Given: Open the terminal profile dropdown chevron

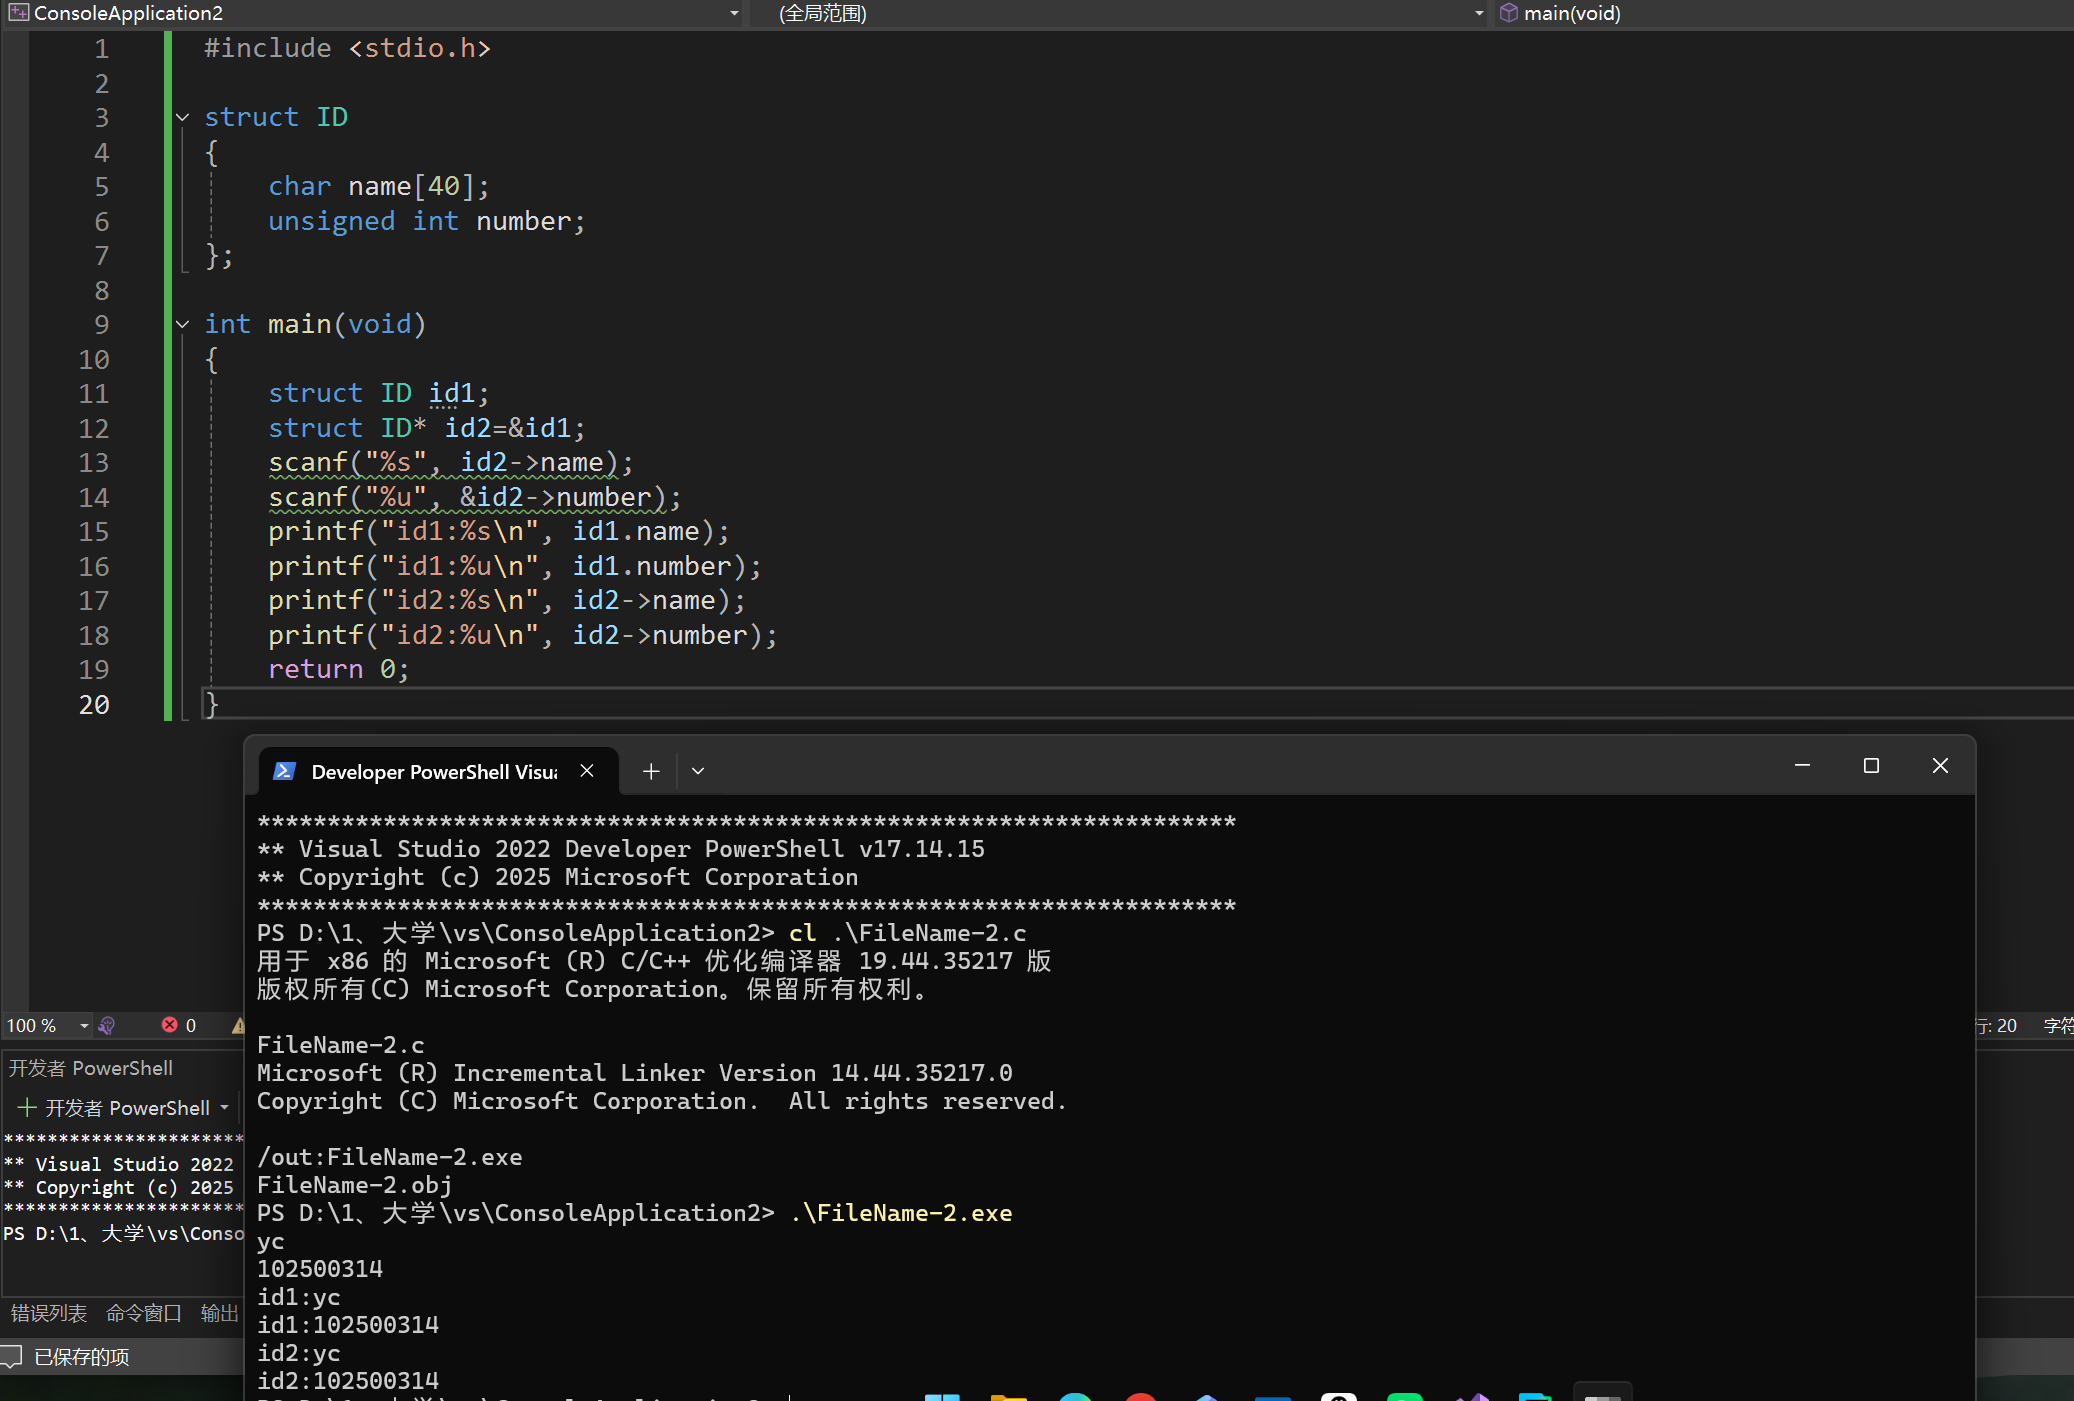Looking at the screenshot, I should (x=698, y=771).
